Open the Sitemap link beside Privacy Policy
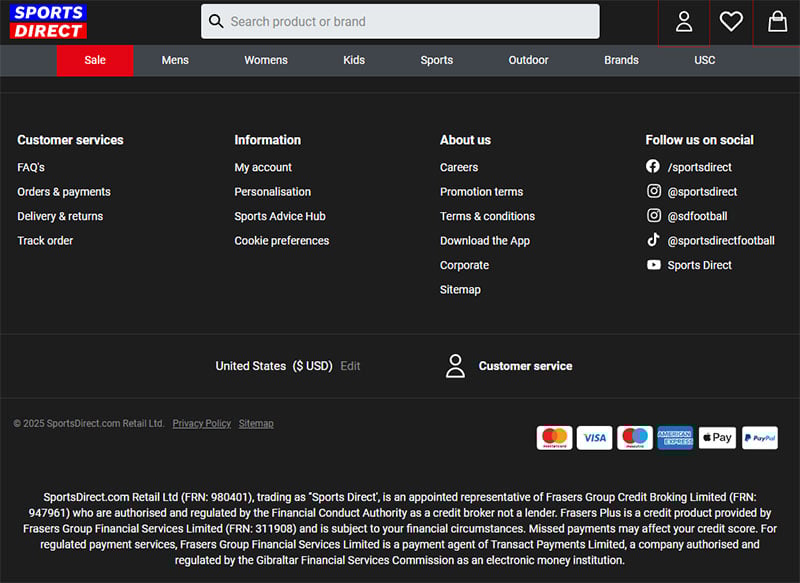The width and height of the screenshot is (800, 583). 256,423
